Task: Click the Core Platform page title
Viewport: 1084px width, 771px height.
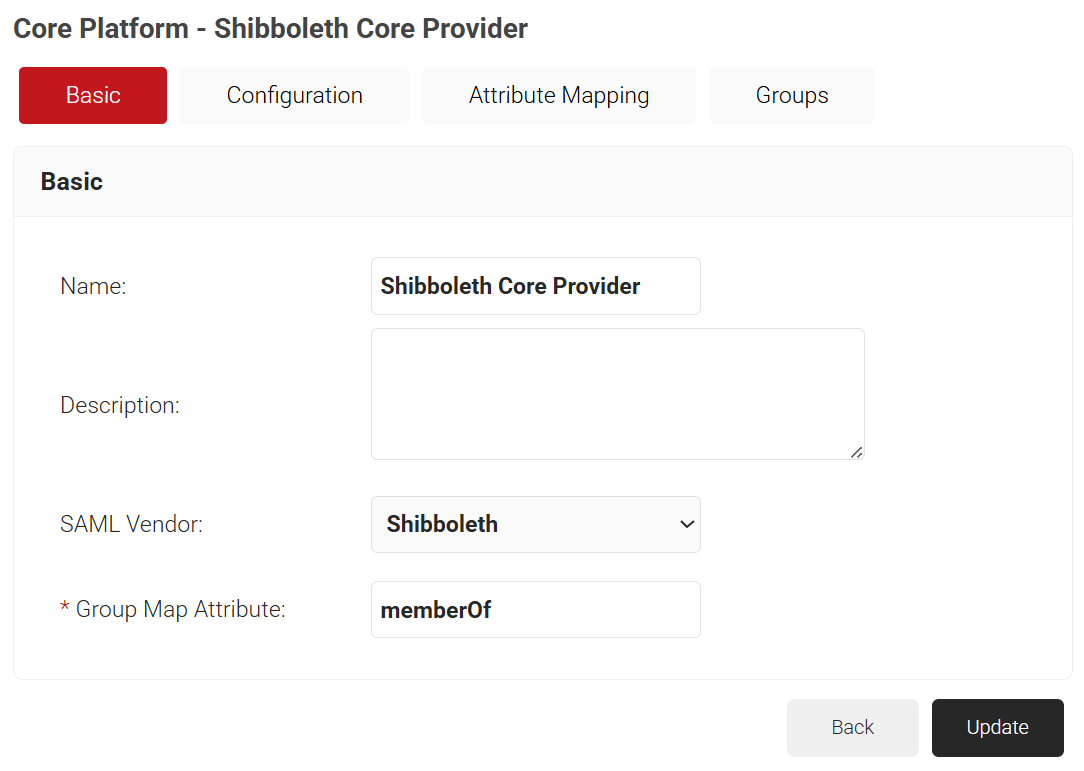Action: coord(270,28)
